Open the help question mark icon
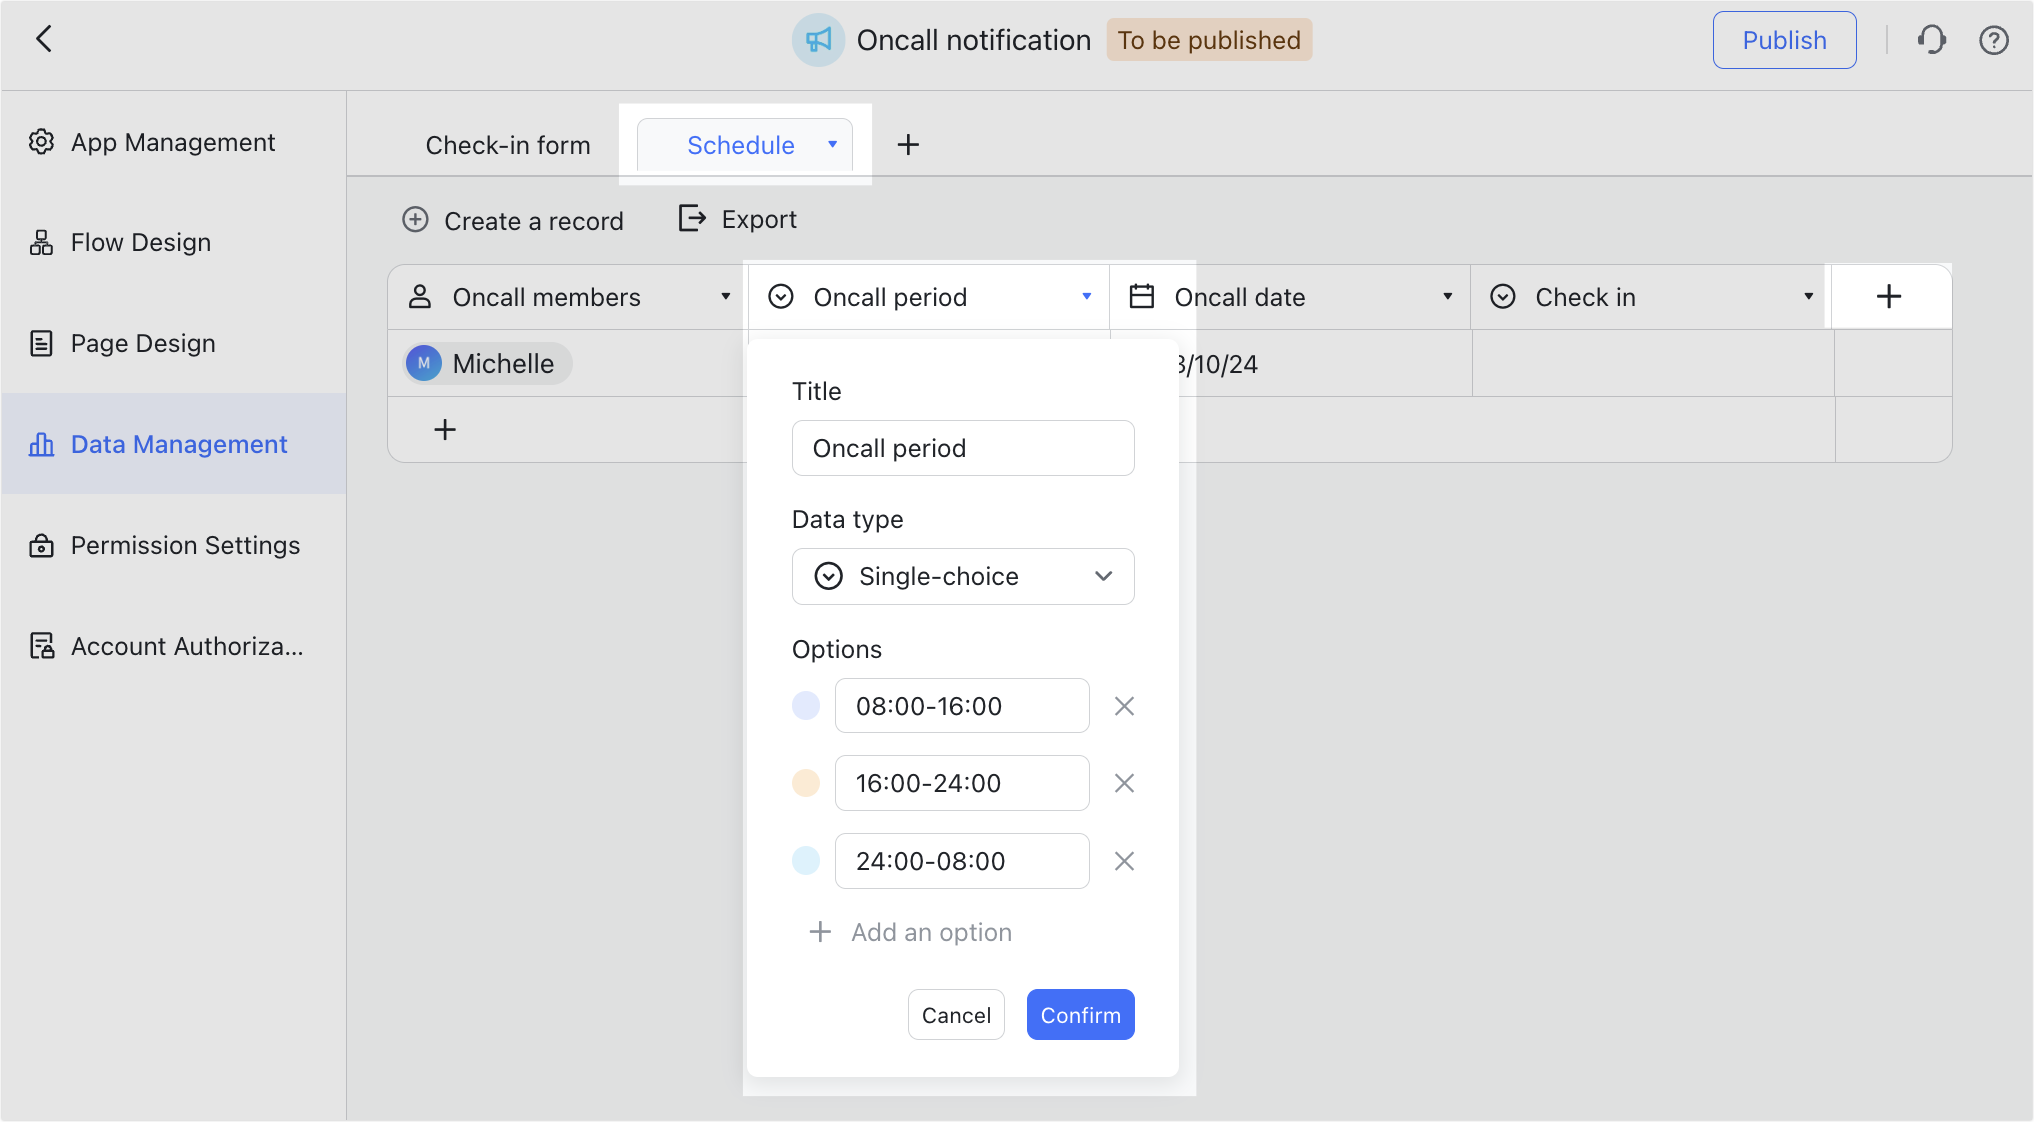Image resolution: width=2034 pixels, height=1122 pixels. (x=1994, y=40)
